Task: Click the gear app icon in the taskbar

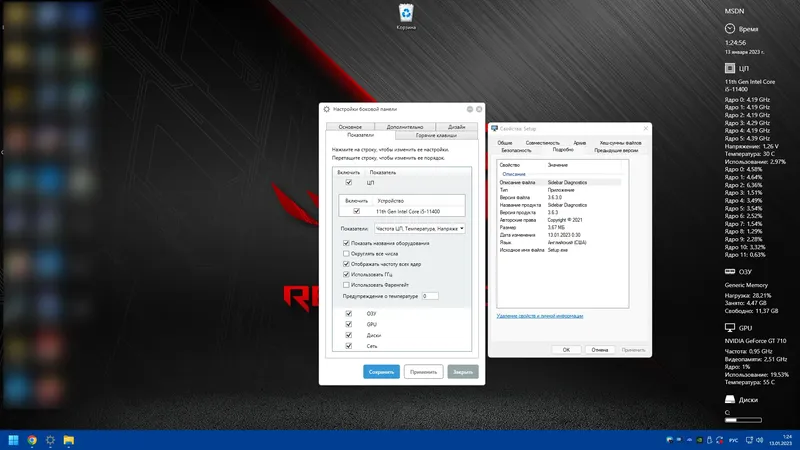Action: tap(50, 440)
